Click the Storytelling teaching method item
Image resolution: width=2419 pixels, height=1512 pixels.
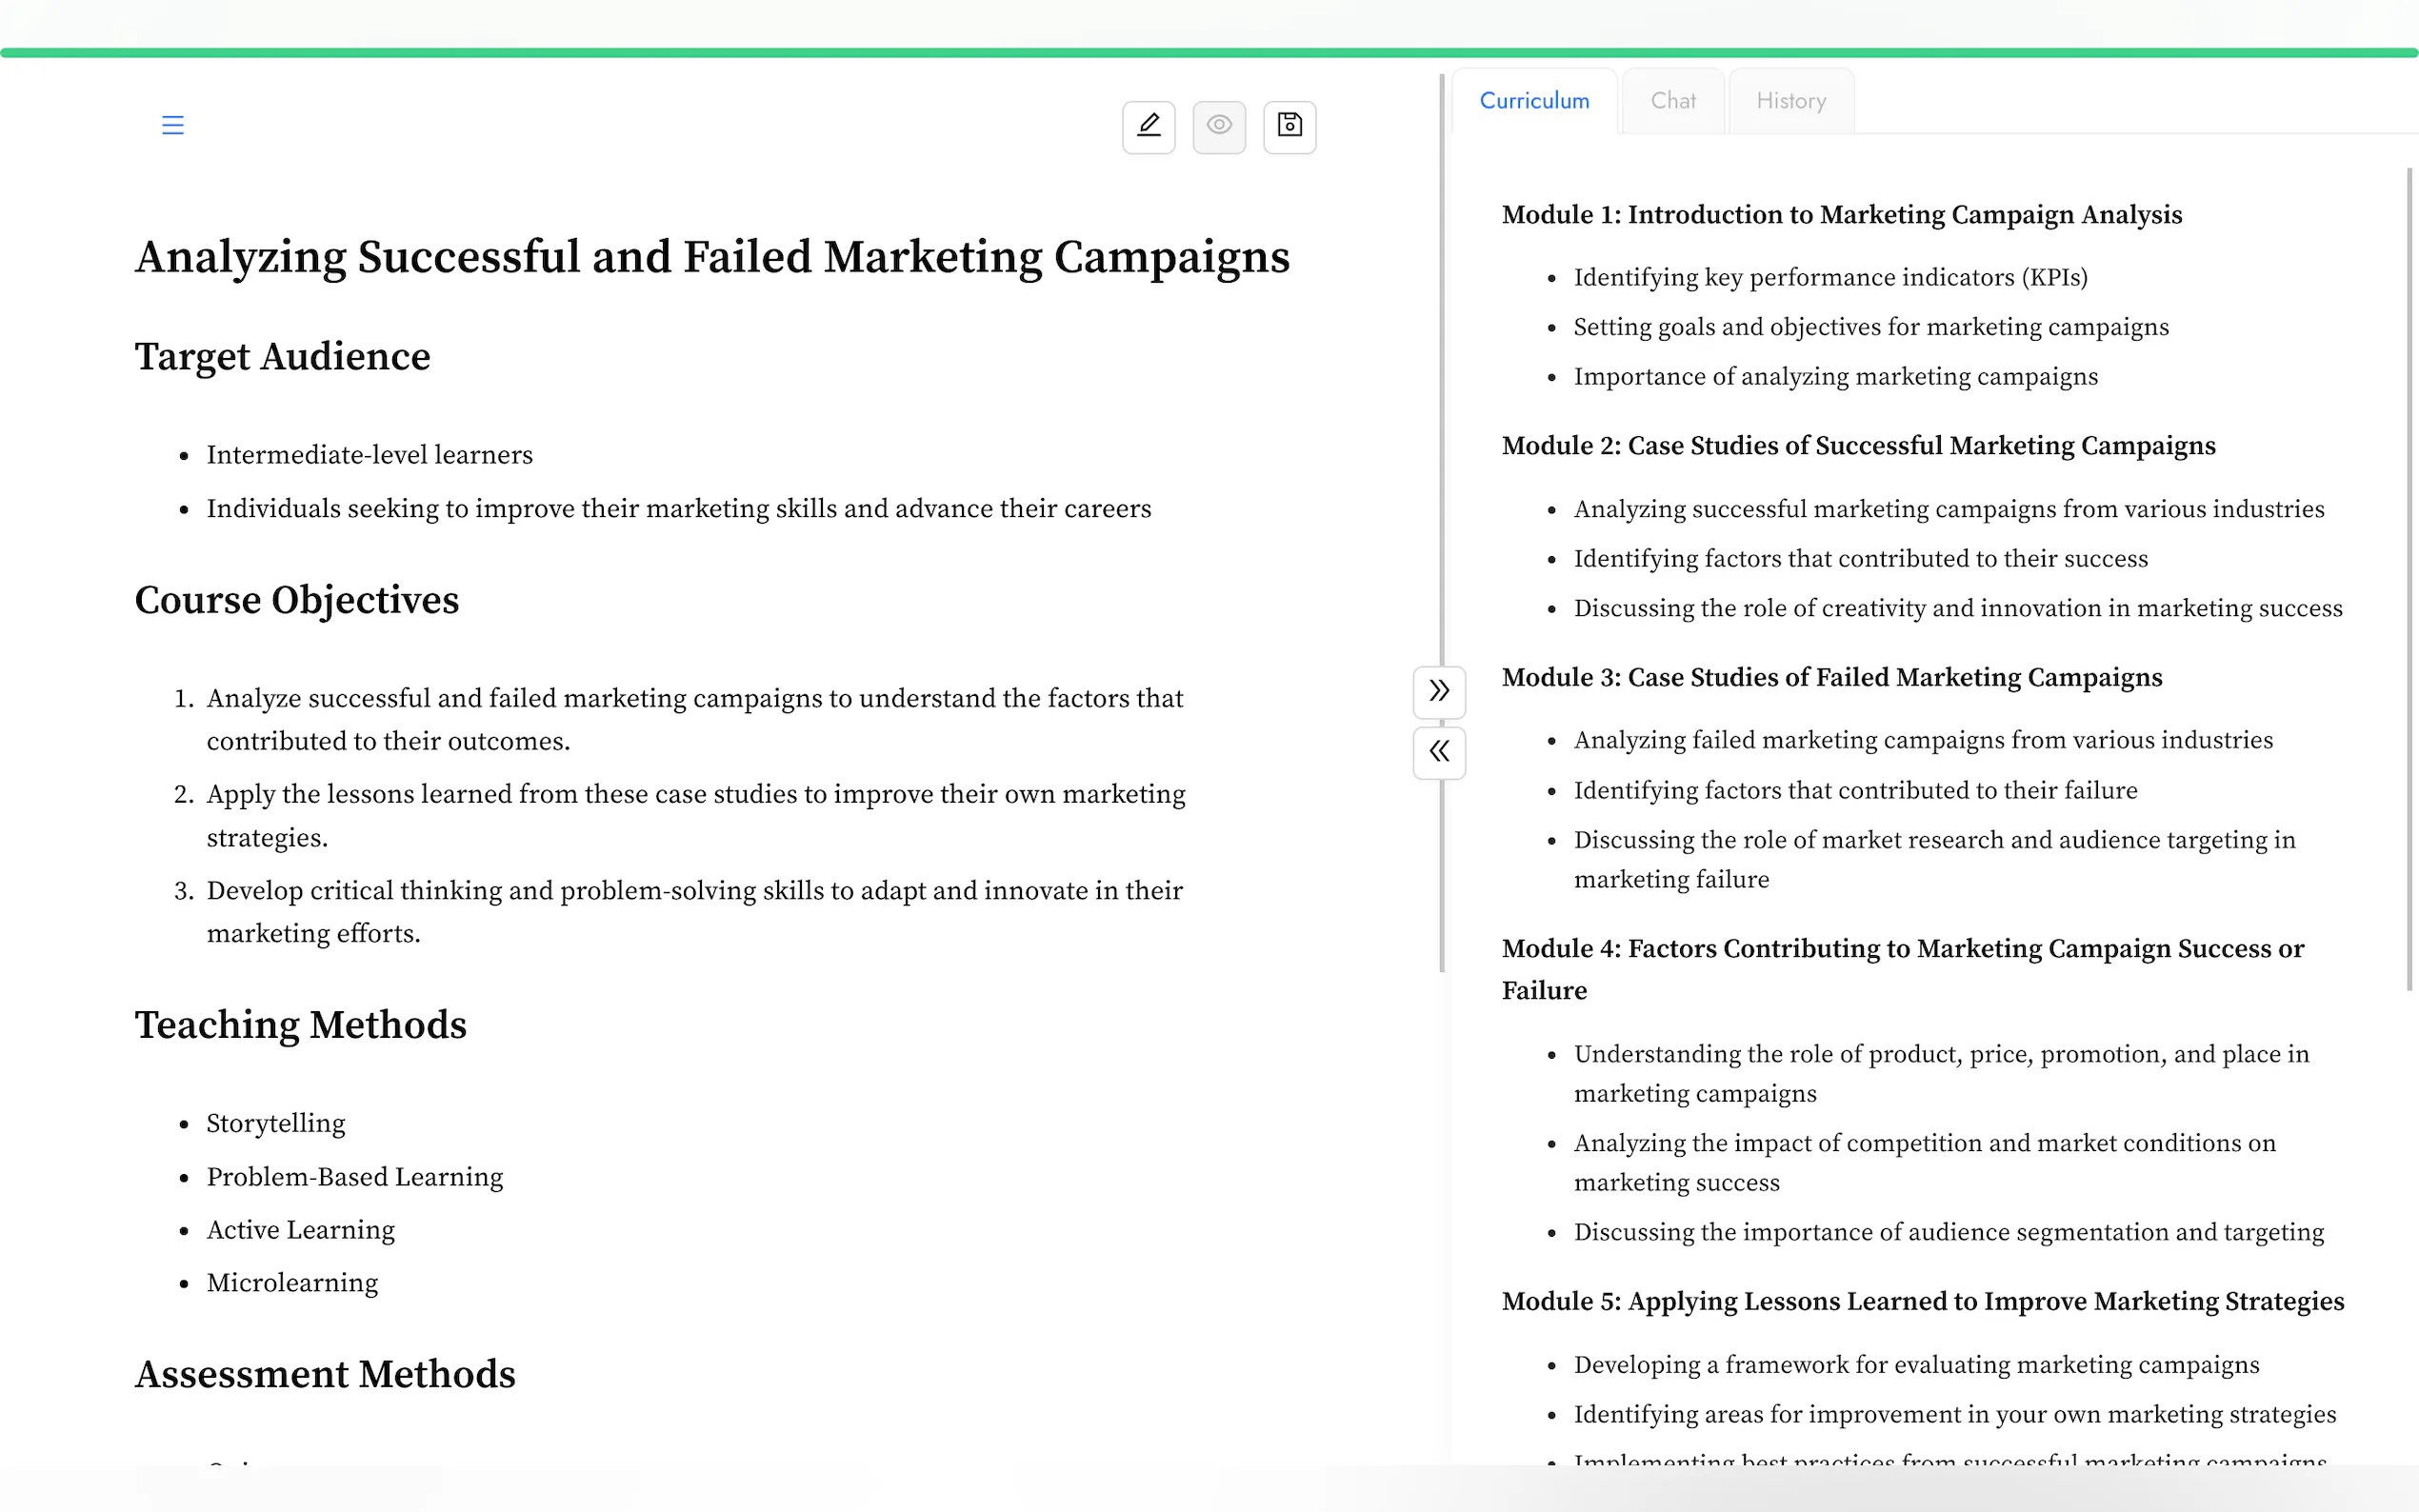(x=275, y=1124)
